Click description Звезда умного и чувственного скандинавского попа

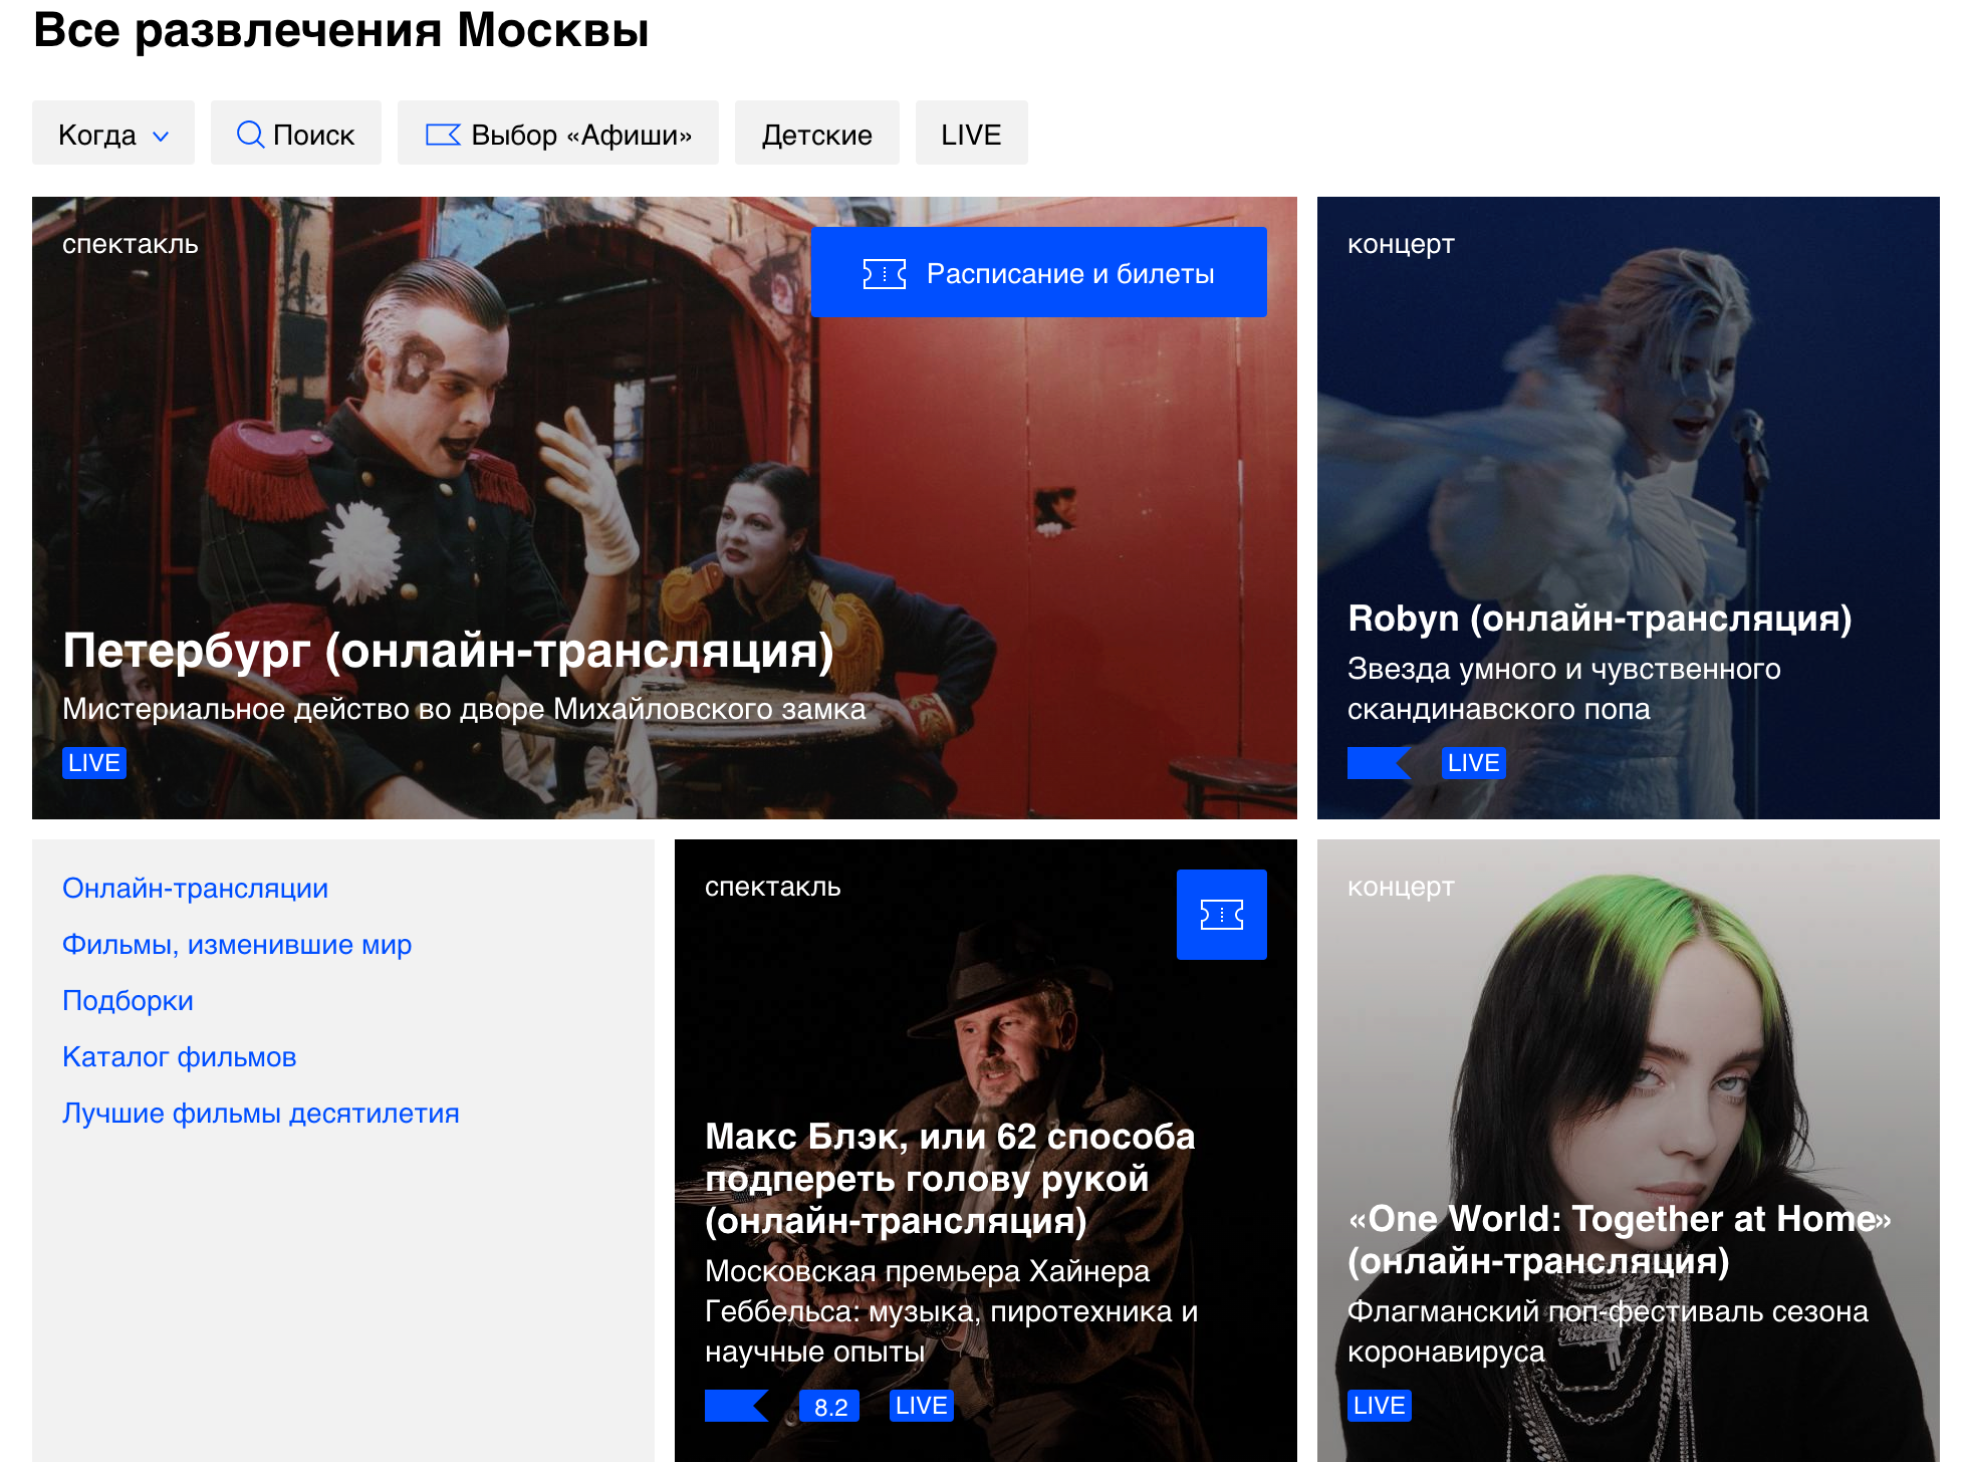point(1564,689)
